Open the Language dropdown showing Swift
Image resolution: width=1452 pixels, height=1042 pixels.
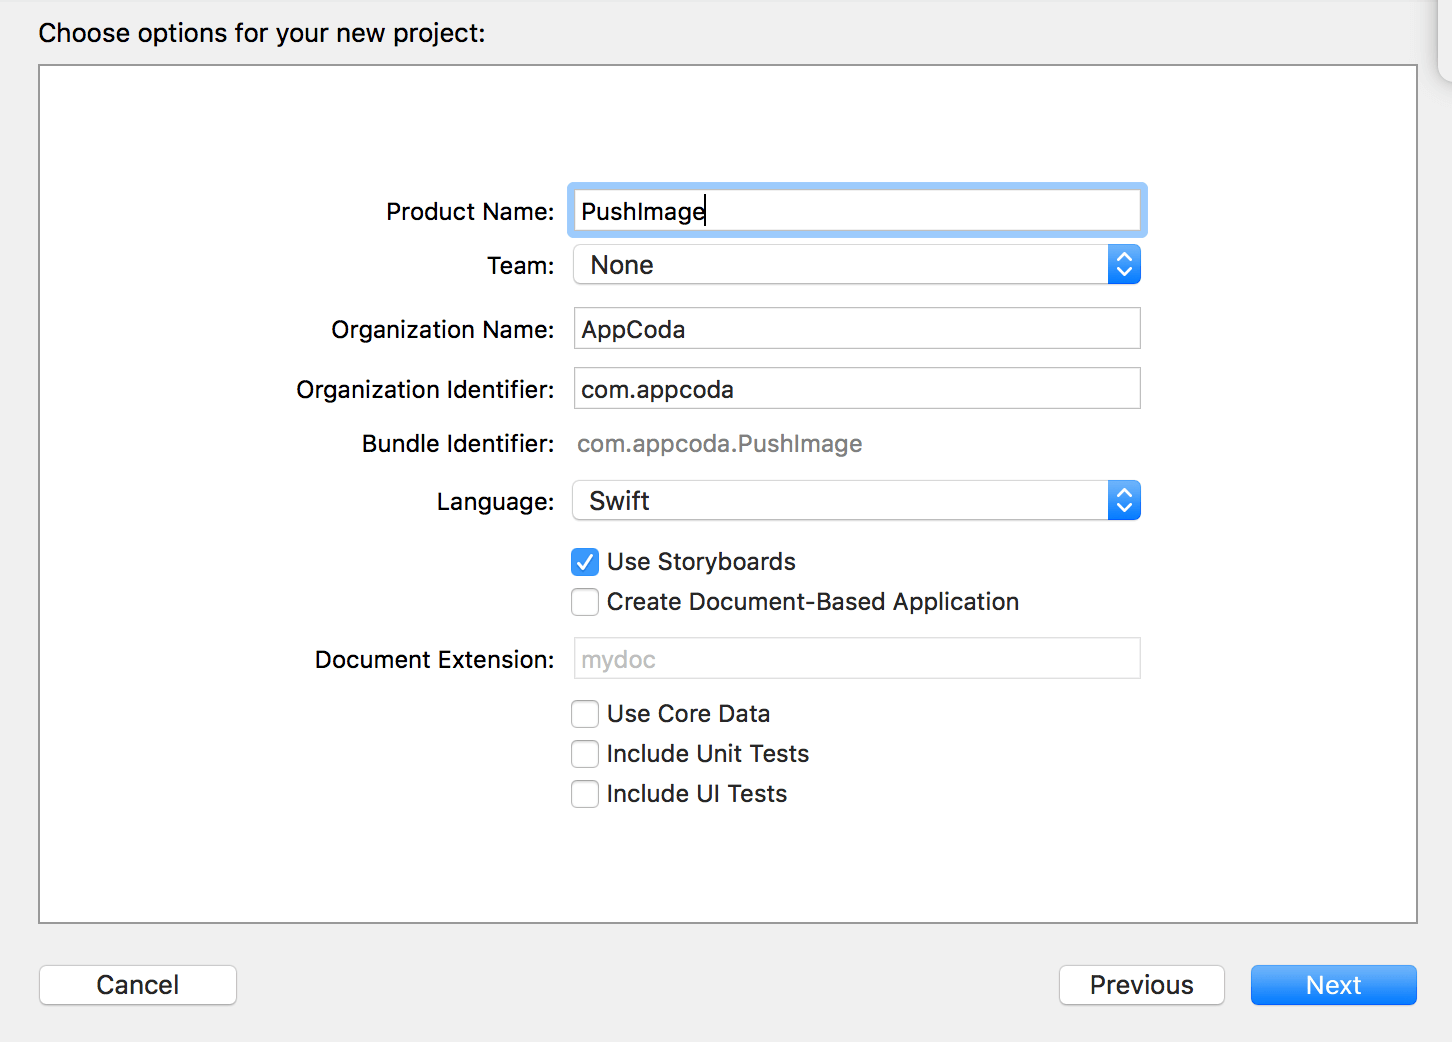click(x=840, y=501)
